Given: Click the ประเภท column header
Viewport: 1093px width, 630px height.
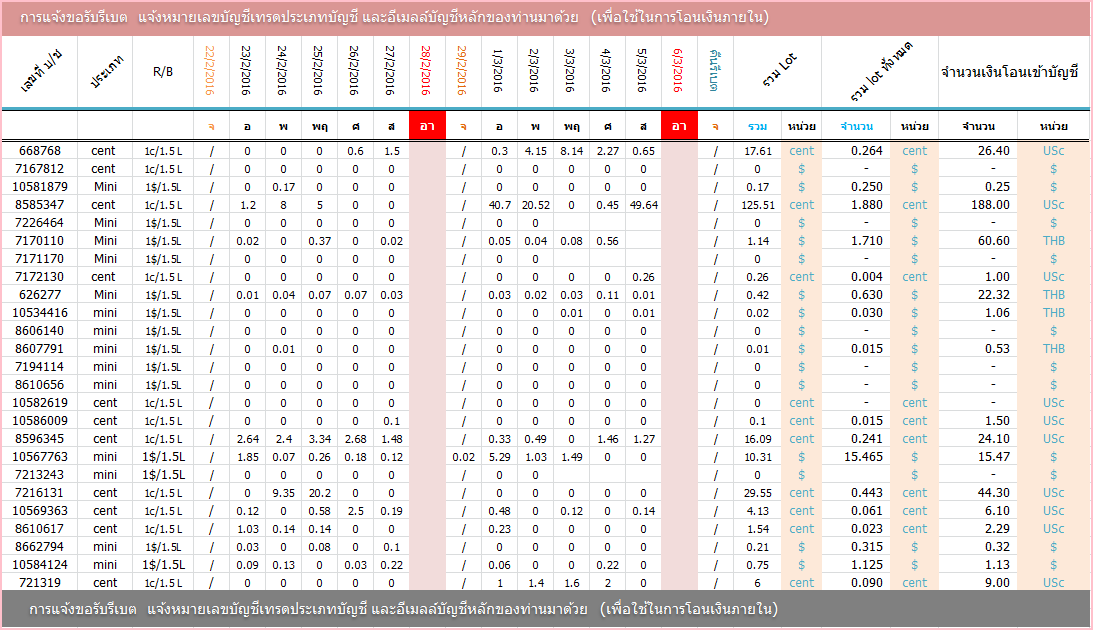Looking at the screenshot, I should [105, 72].
